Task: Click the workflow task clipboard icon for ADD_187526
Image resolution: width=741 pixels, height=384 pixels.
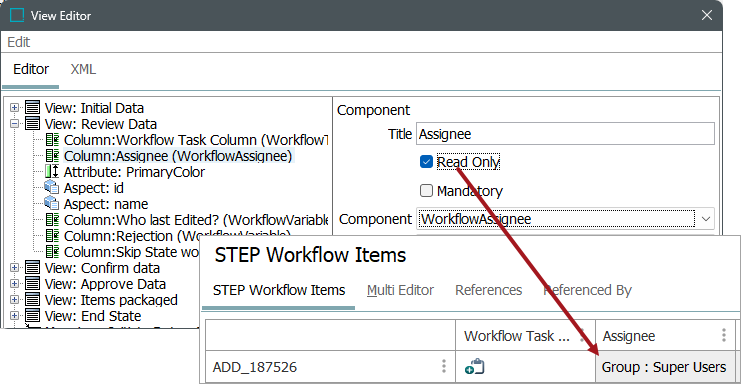Action: coord(474,367)
